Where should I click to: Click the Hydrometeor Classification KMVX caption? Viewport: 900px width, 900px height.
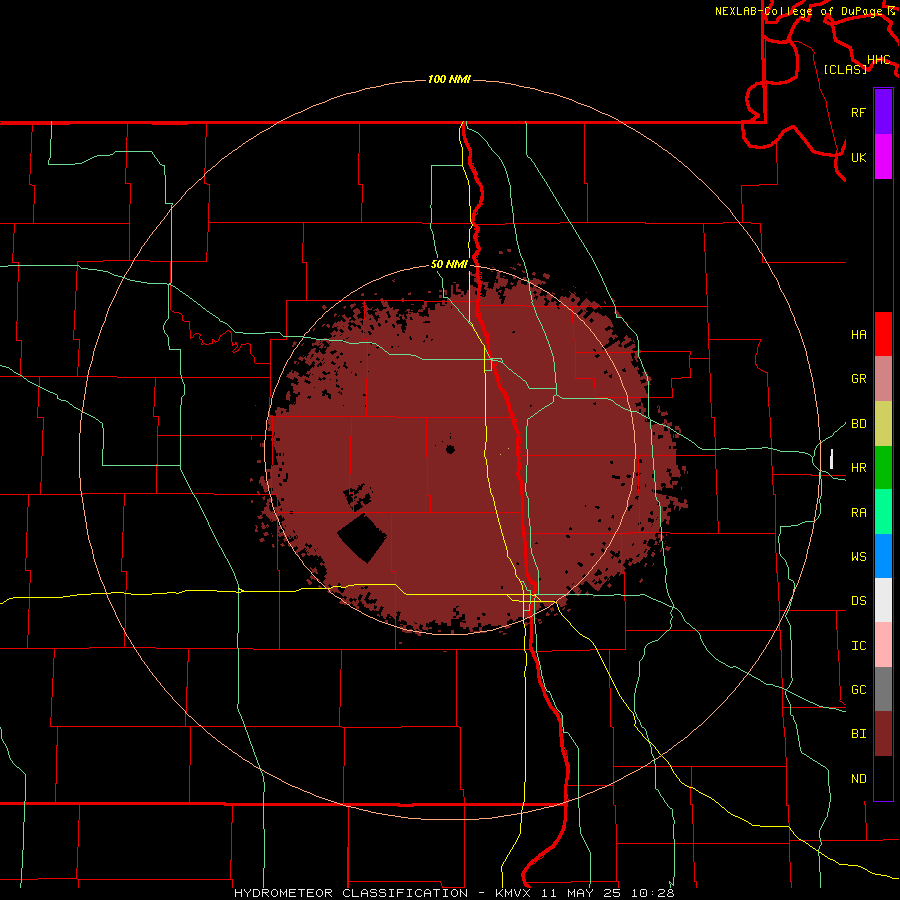point(454,893)
